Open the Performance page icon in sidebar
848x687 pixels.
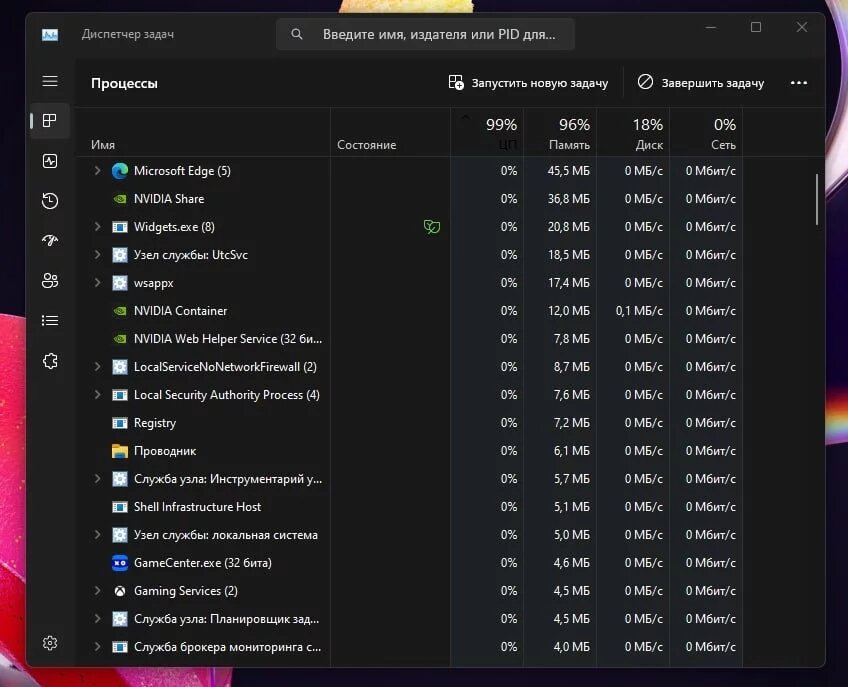[x=50, y=161]
